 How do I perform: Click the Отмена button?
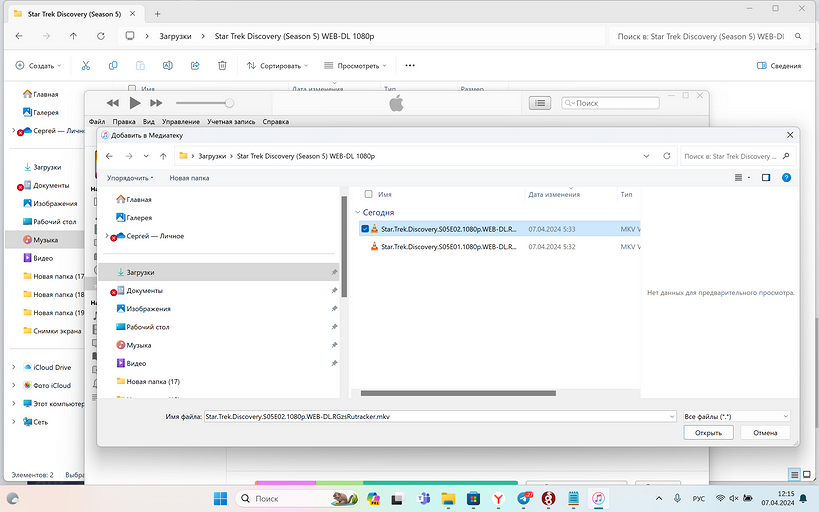(765, 433)
